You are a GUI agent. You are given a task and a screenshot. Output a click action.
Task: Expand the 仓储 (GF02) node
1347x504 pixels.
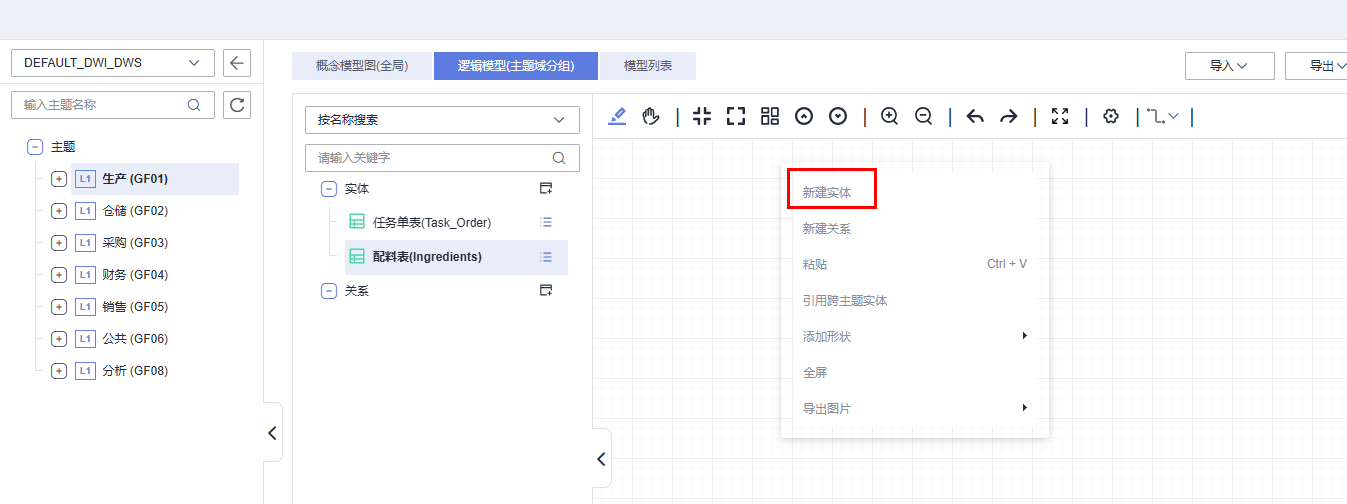tap(59, 211)
